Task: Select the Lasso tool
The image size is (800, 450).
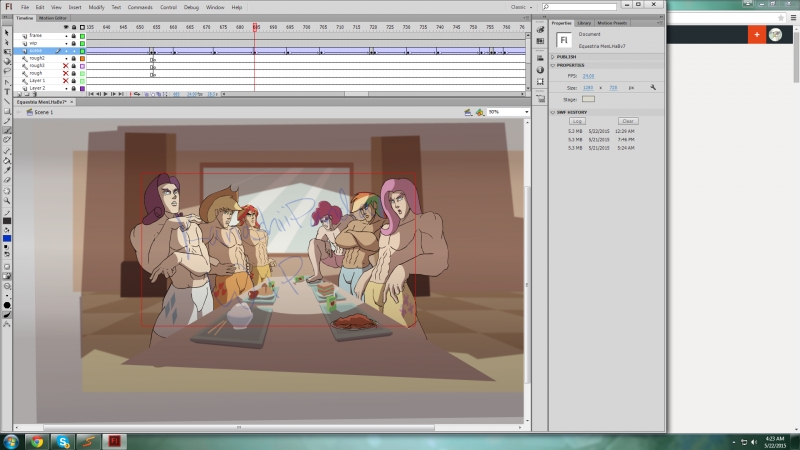Action: pyautogui.click(x=7, y=71)
